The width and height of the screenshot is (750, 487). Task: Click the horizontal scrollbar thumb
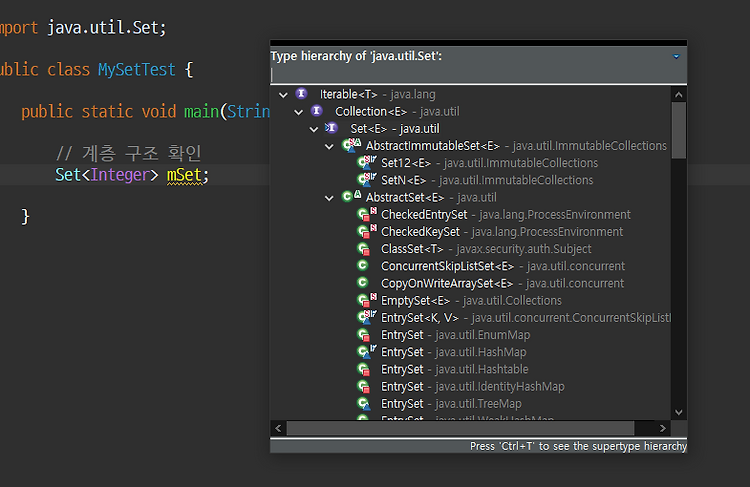[x=460, y=428]
